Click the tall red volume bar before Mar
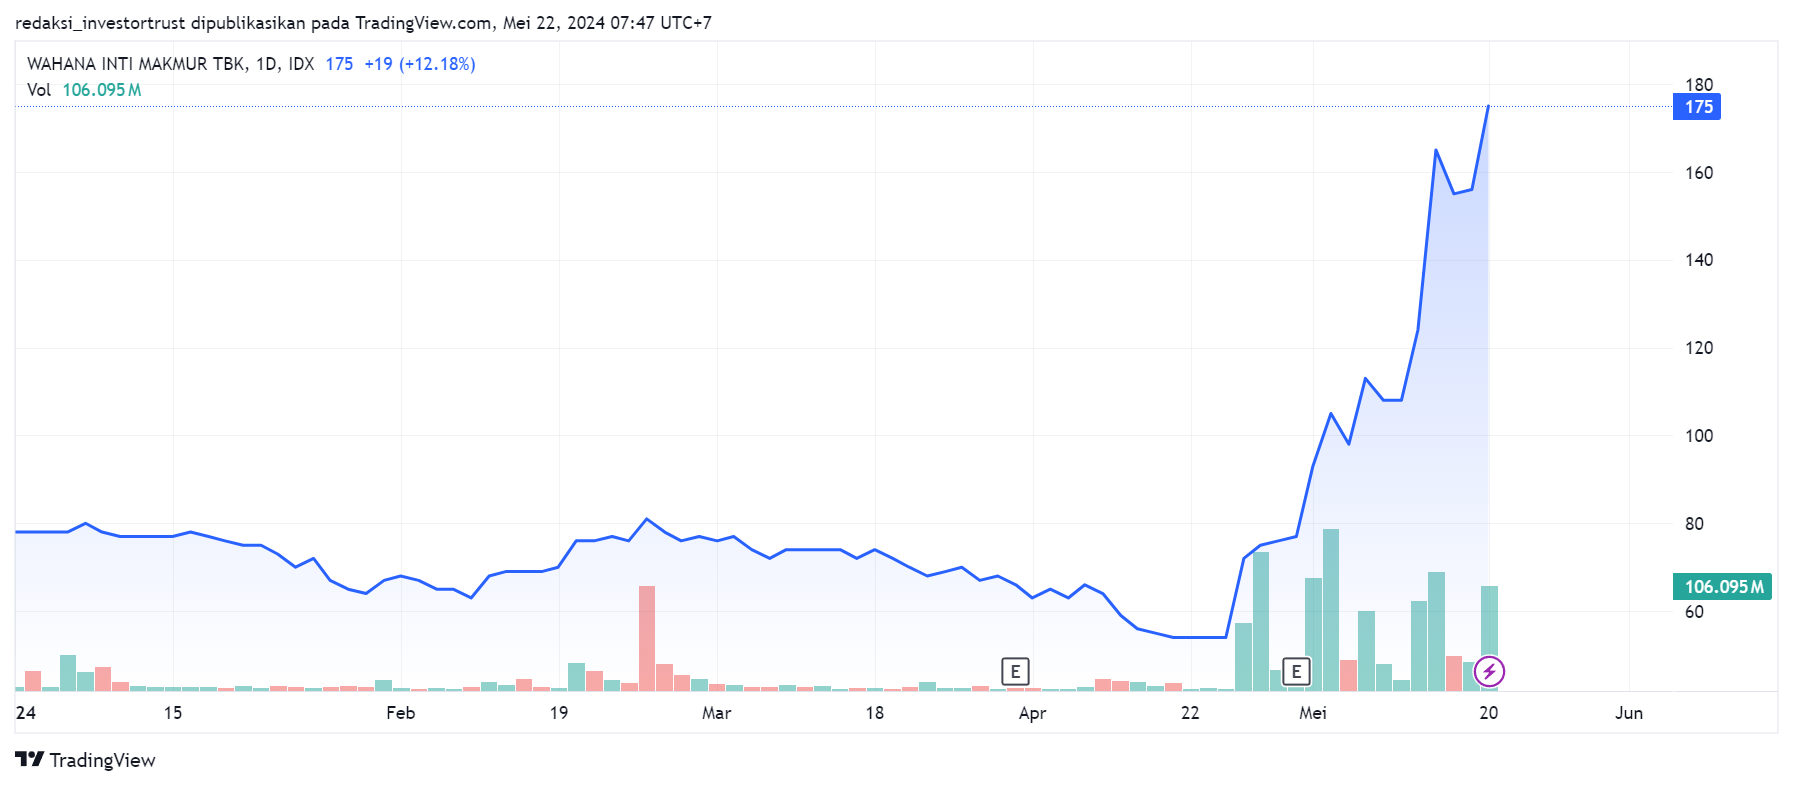The image size is (1793, 786). (x=647, y=638)
